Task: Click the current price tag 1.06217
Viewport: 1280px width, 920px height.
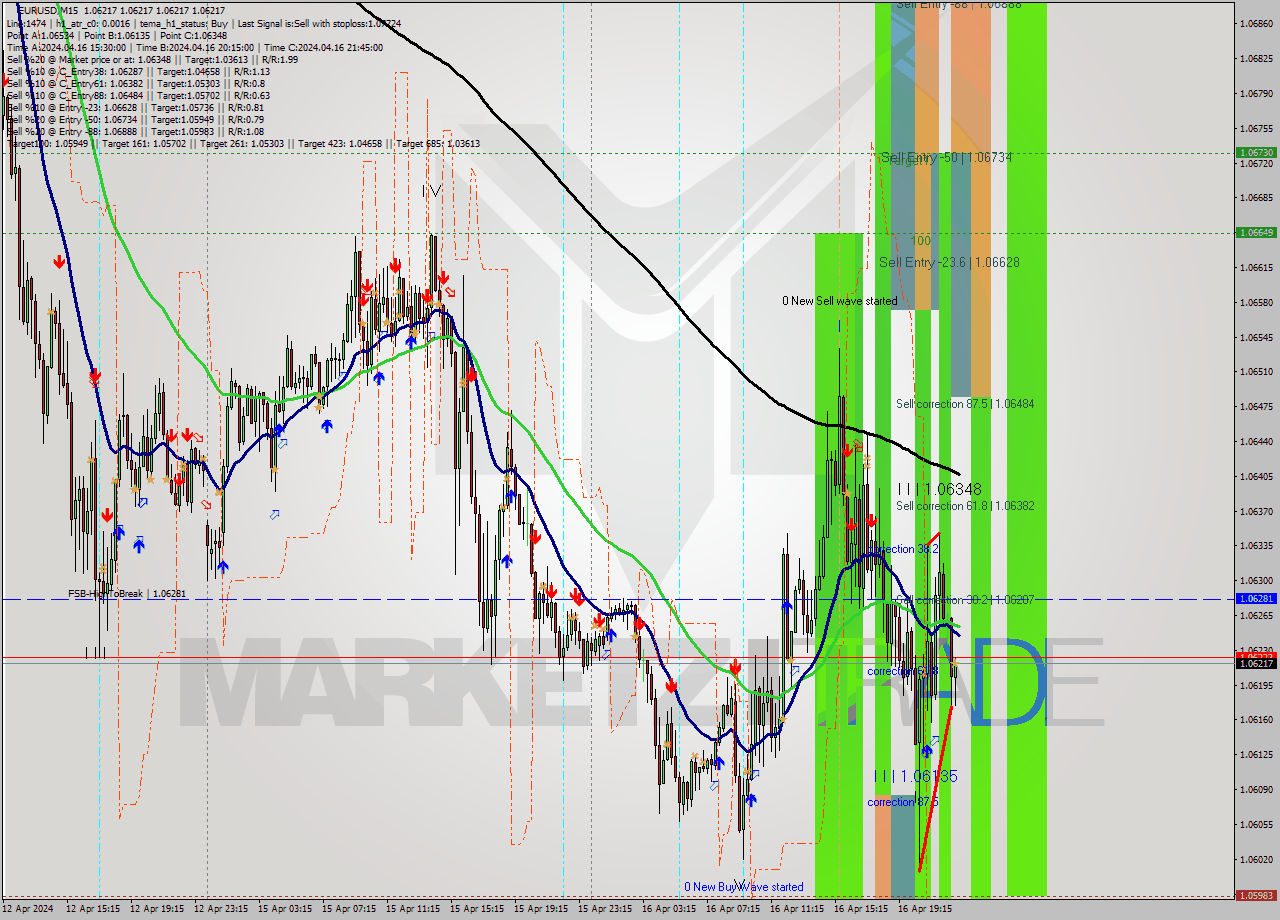Action: (x=1256, y=664)
